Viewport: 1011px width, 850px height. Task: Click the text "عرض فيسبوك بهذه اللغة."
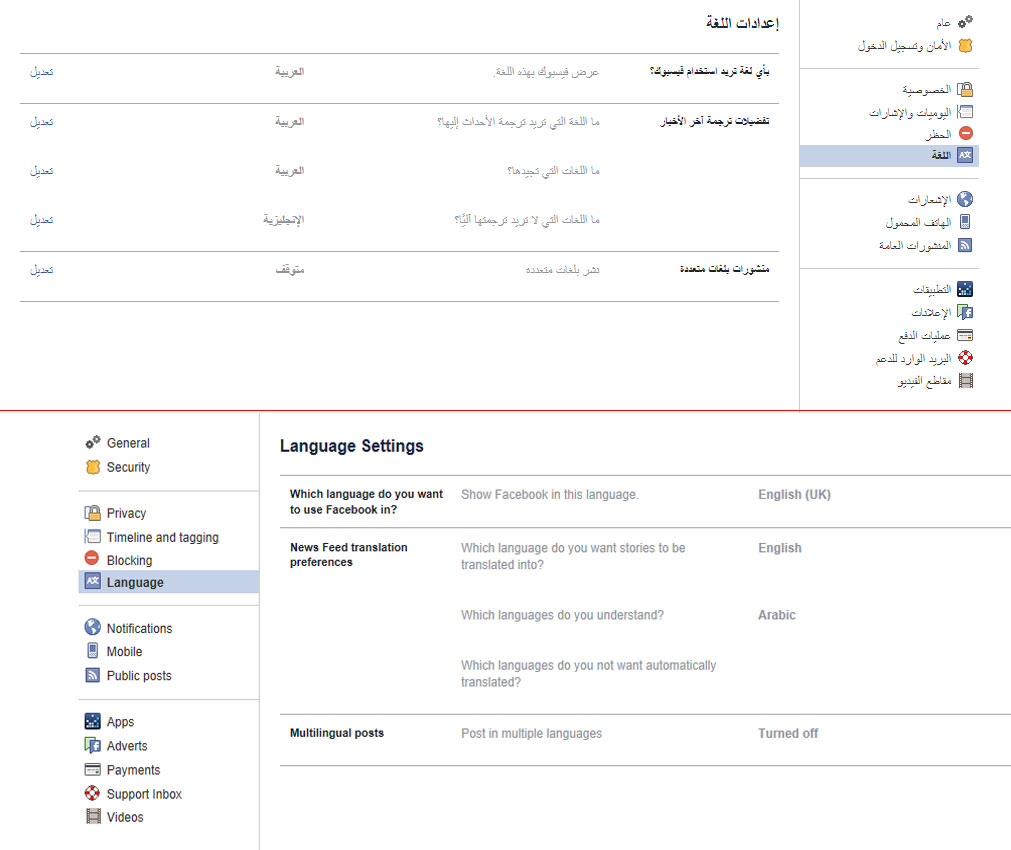tap(546, 72)
